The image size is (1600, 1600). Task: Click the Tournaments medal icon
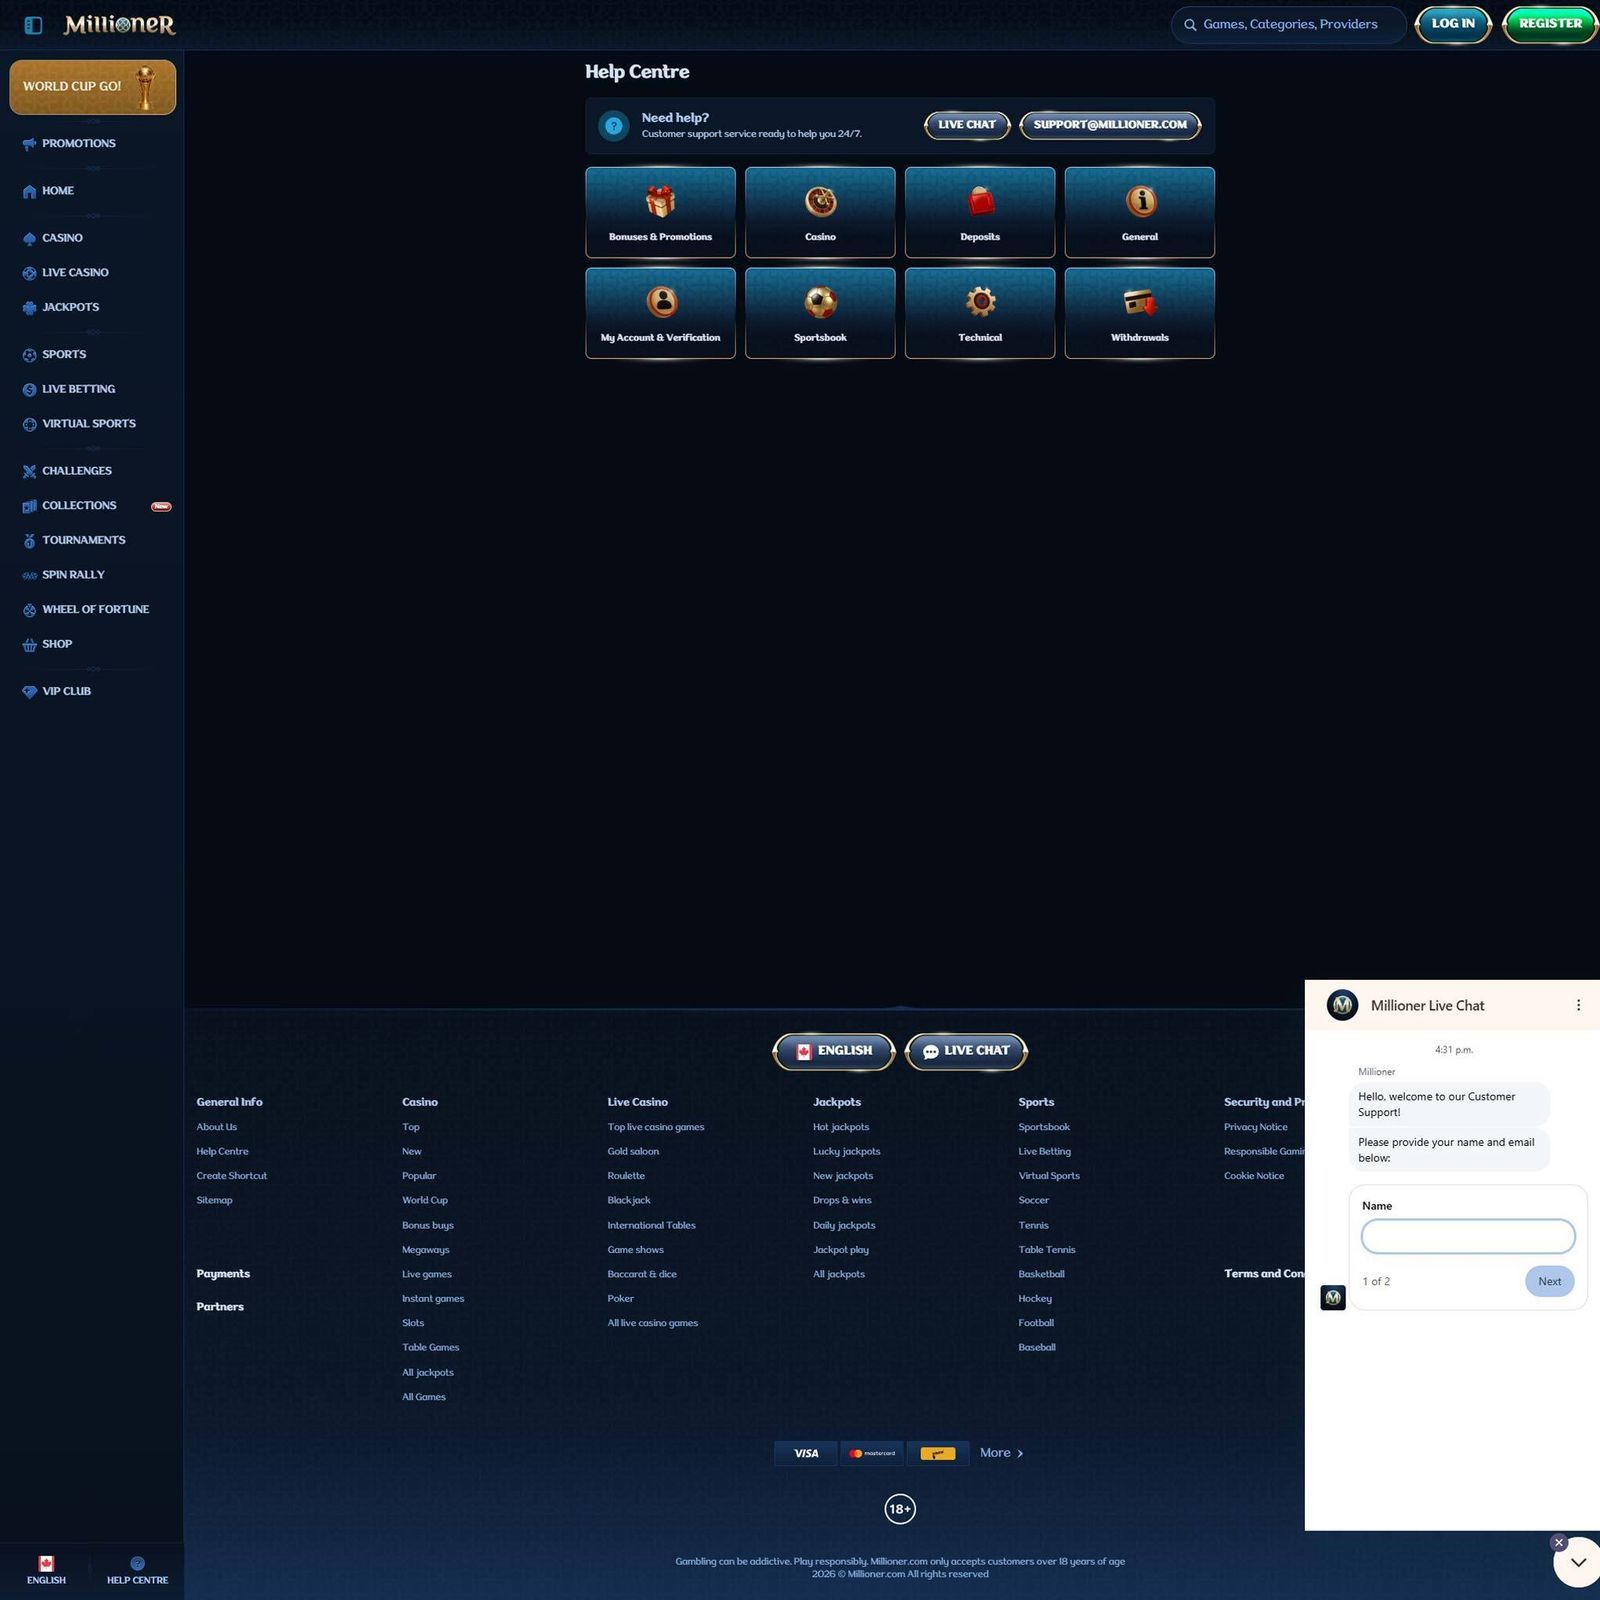(29, 541)
